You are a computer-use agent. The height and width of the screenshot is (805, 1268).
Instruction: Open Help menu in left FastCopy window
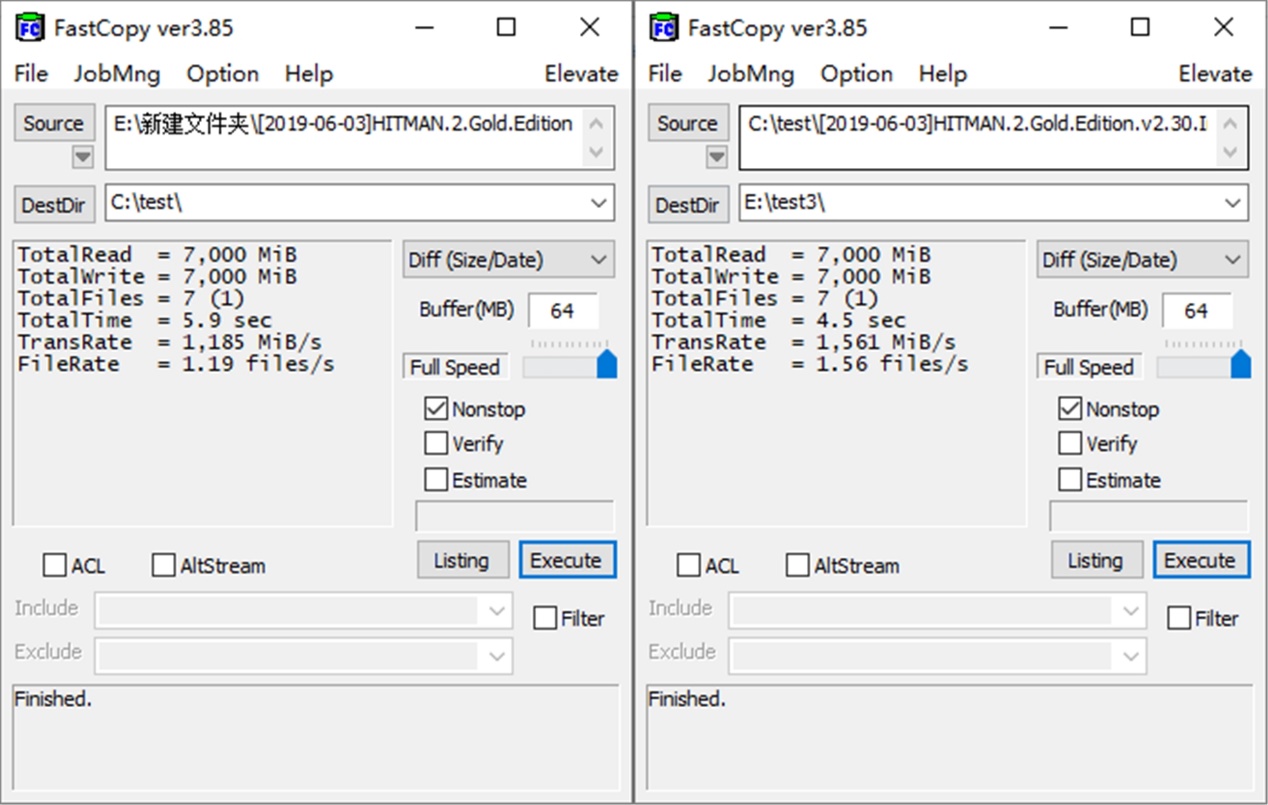[308, 74]
